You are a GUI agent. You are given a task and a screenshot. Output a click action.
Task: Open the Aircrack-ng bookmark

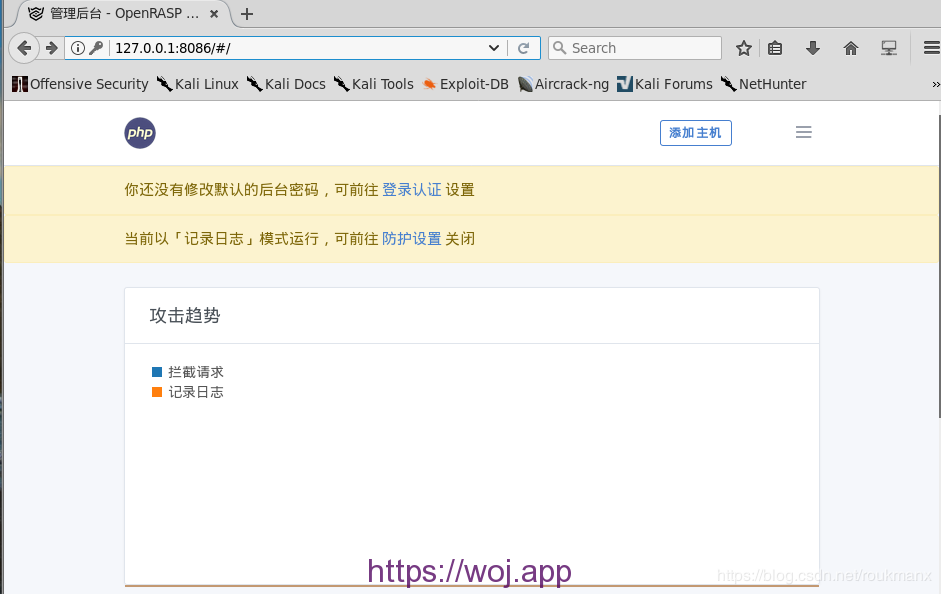pos(564,84)
